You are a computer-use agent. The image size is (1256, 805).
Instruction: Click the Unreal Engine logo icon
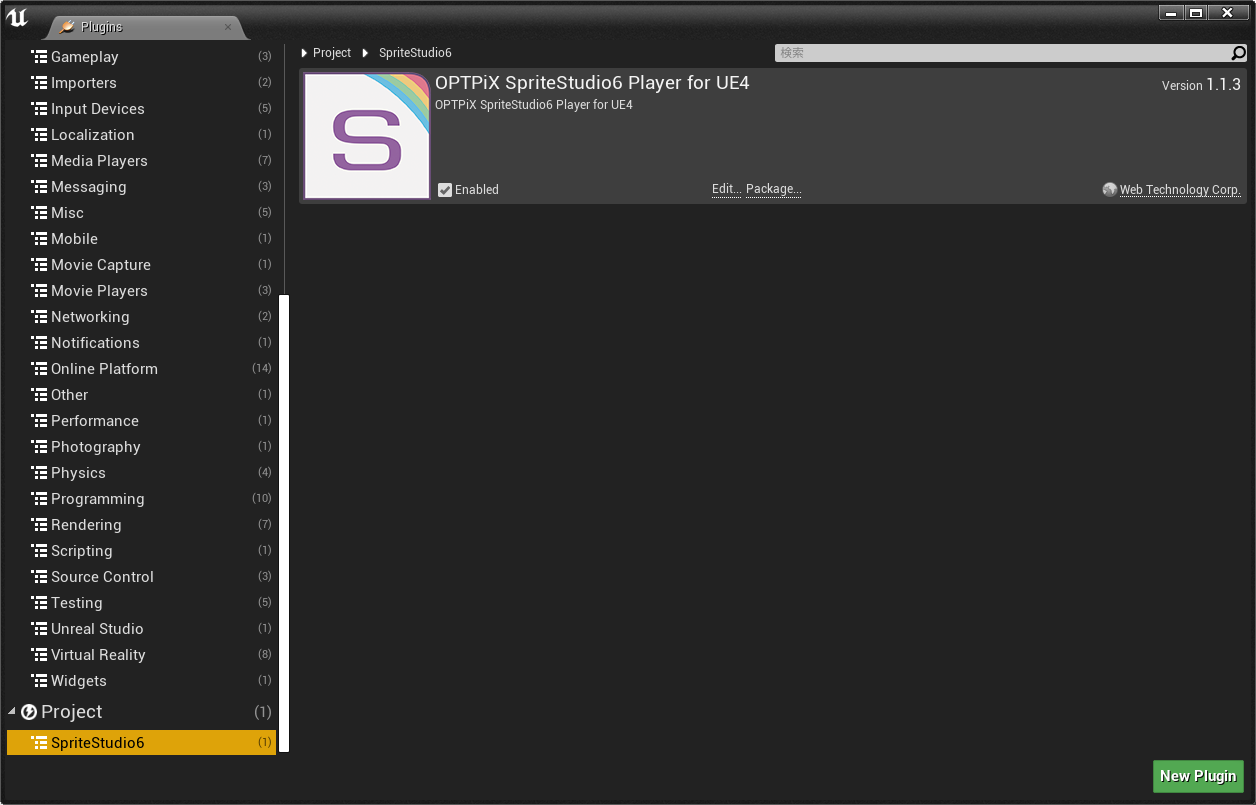point(17,17)
